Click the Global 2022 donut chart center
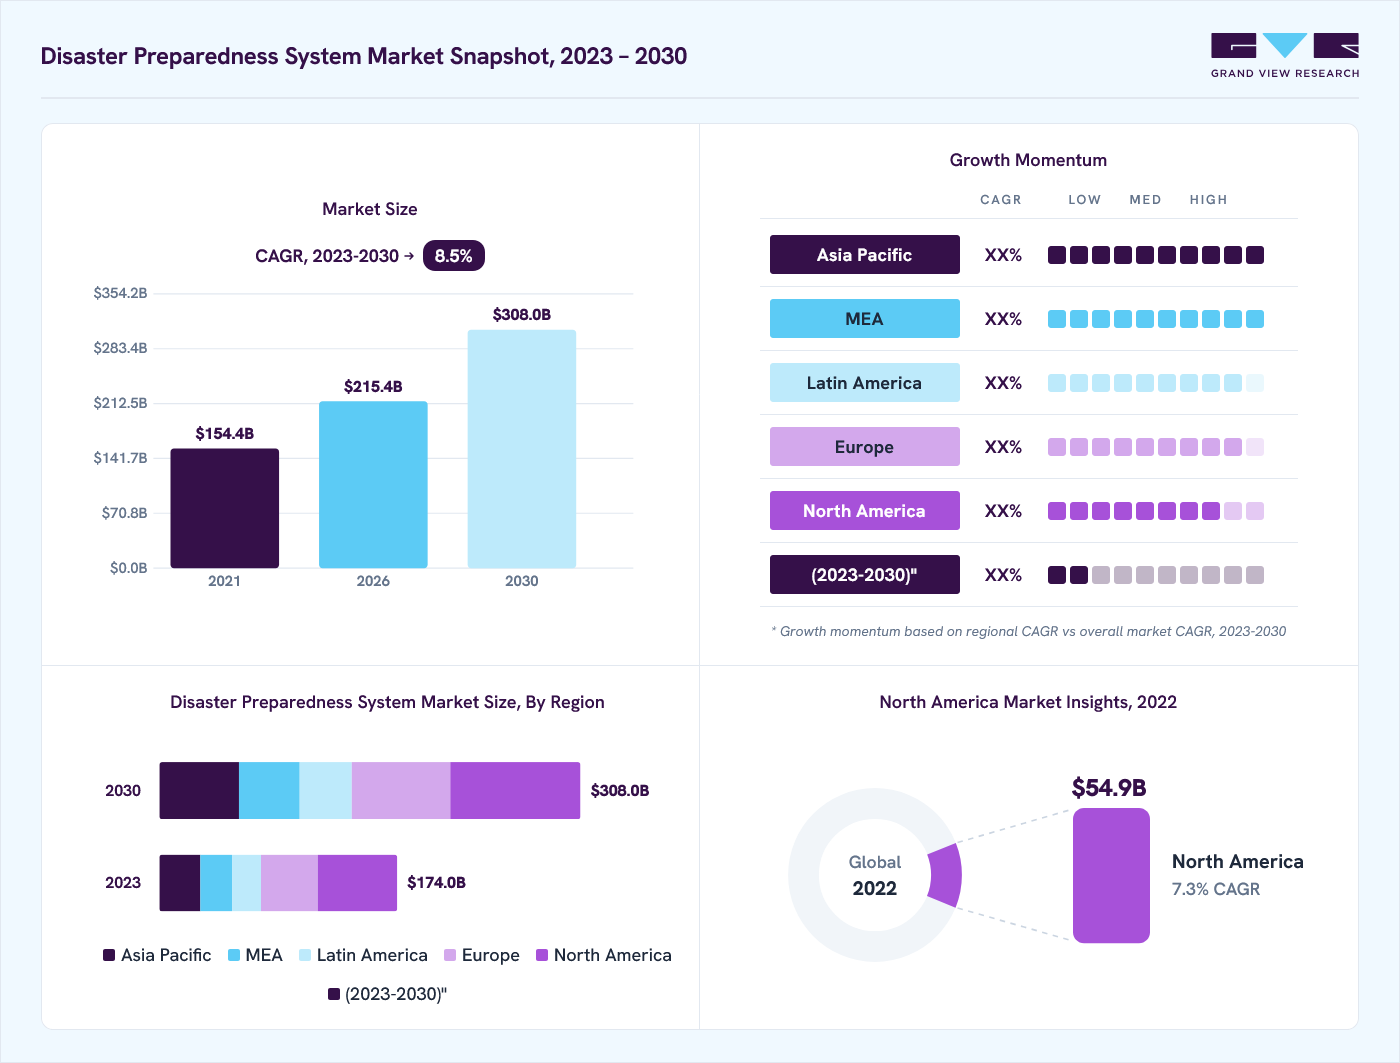 coord(875,875)
